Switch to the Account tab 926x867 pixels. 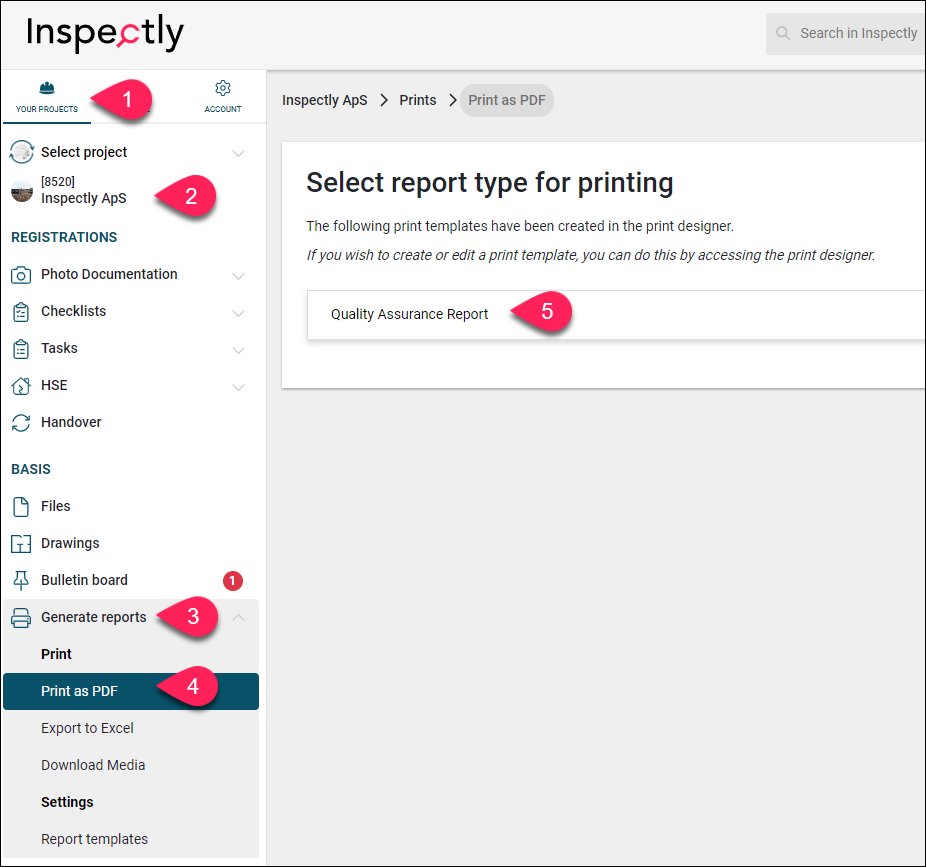click(223, 97)
